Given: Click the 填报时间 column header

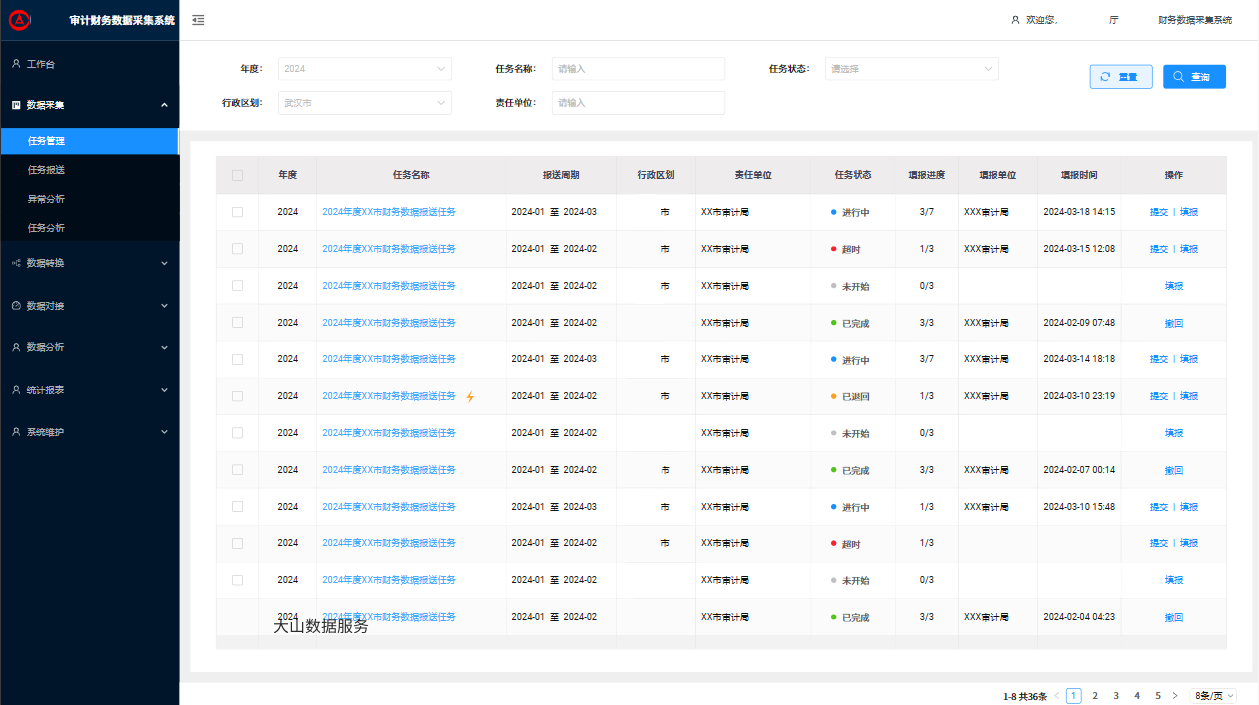Looking at the screenshot, I should 1079,175.
